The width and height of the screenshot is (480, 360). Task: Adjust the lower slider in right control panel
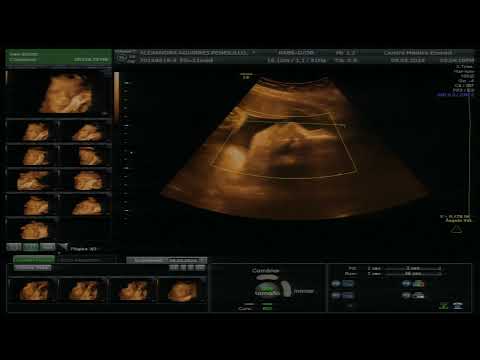coord(413,274)
